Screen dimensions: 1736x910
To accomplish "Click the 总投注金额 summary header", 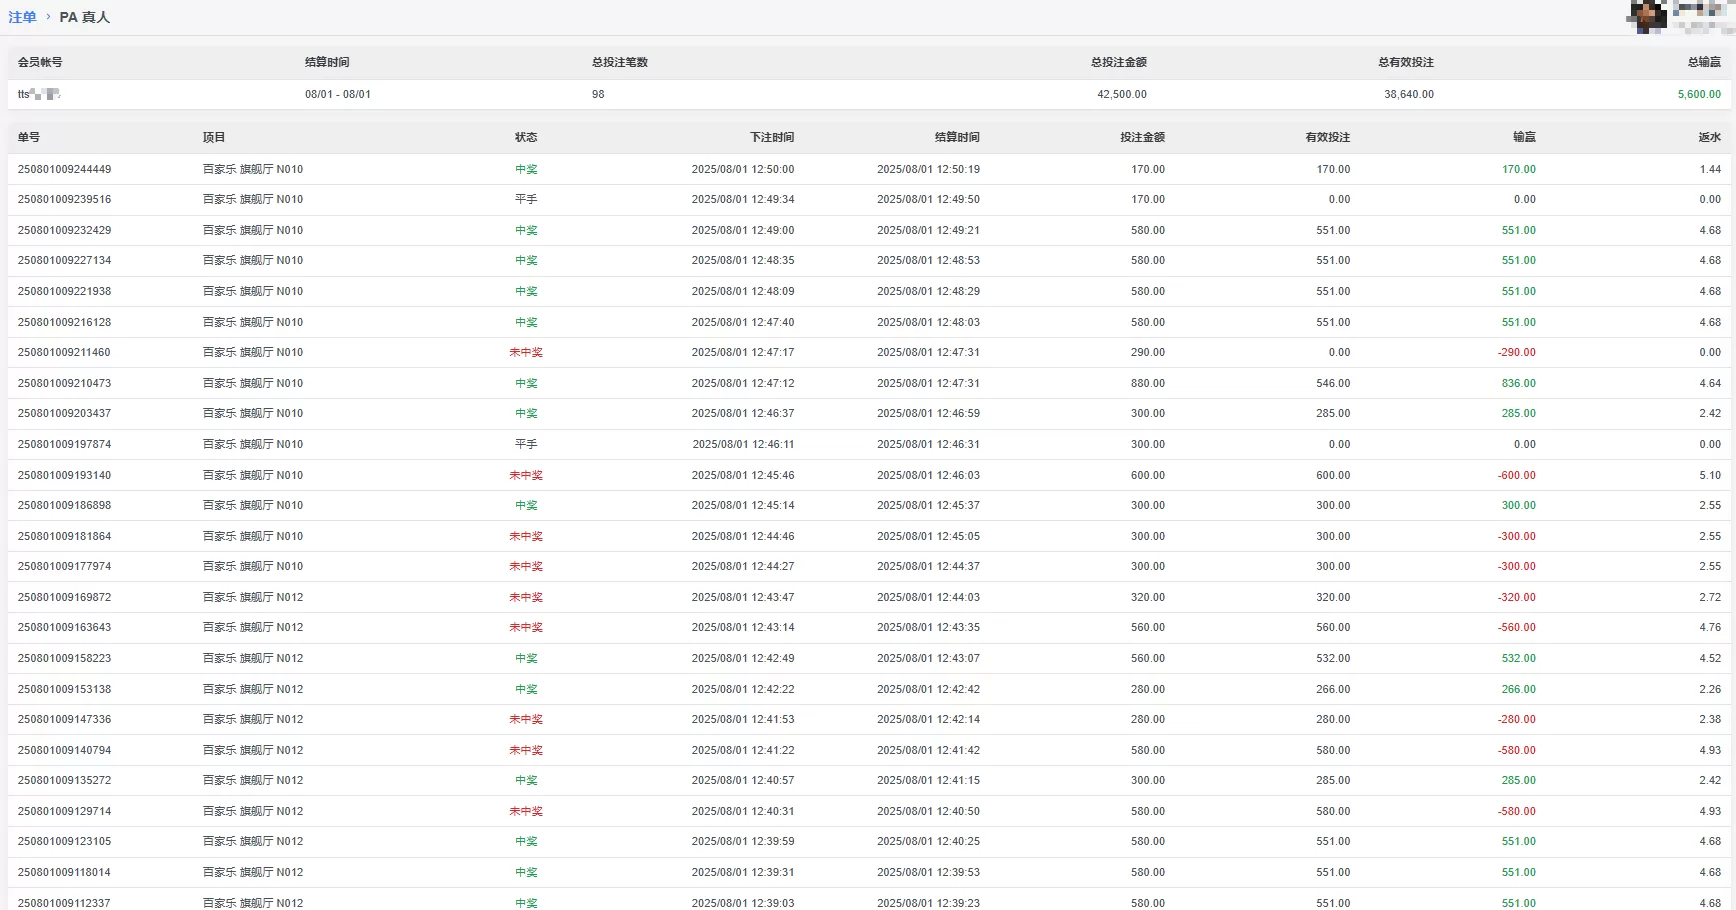I will tap(1119, 62).
